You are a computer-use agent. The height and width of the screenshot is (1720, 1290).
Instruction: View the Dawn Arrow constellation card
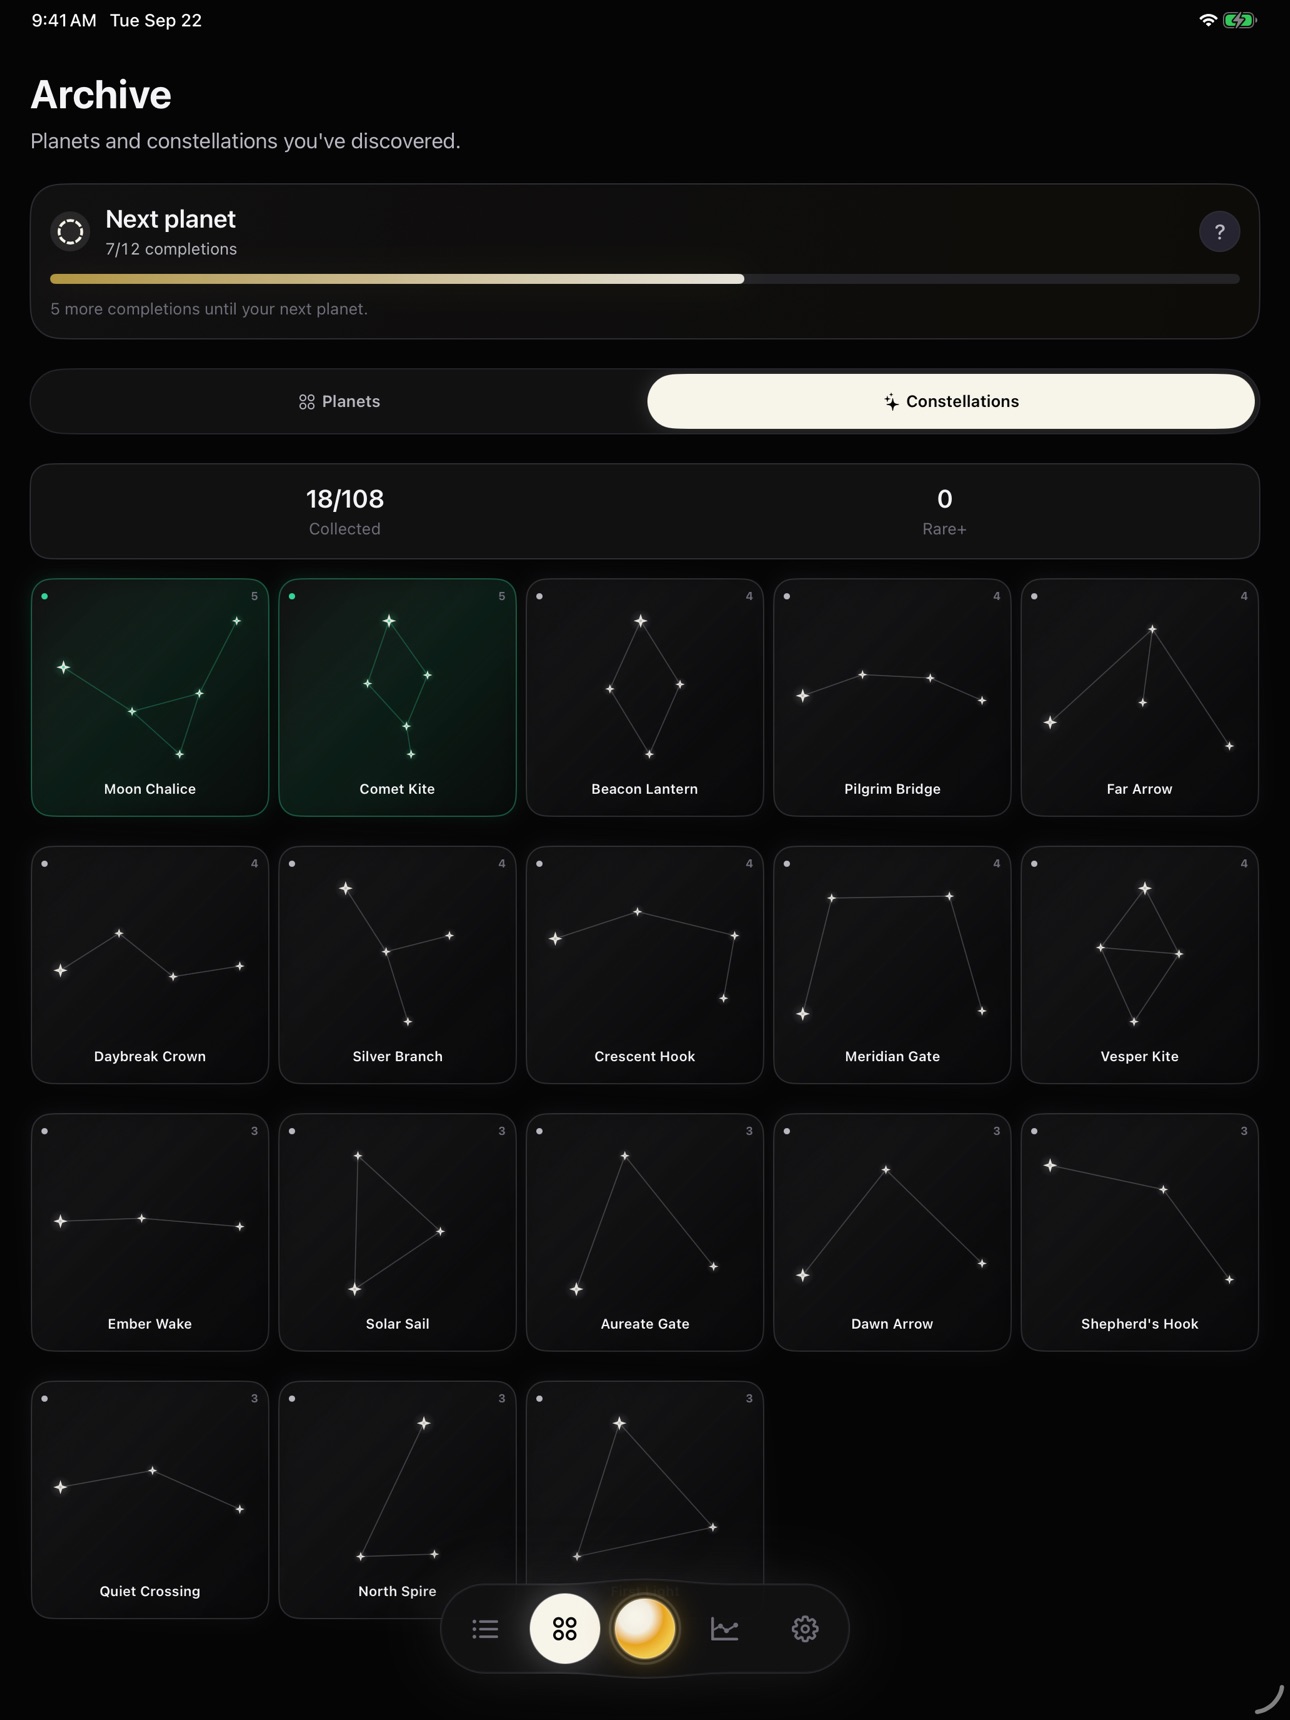pos(892,1233)
